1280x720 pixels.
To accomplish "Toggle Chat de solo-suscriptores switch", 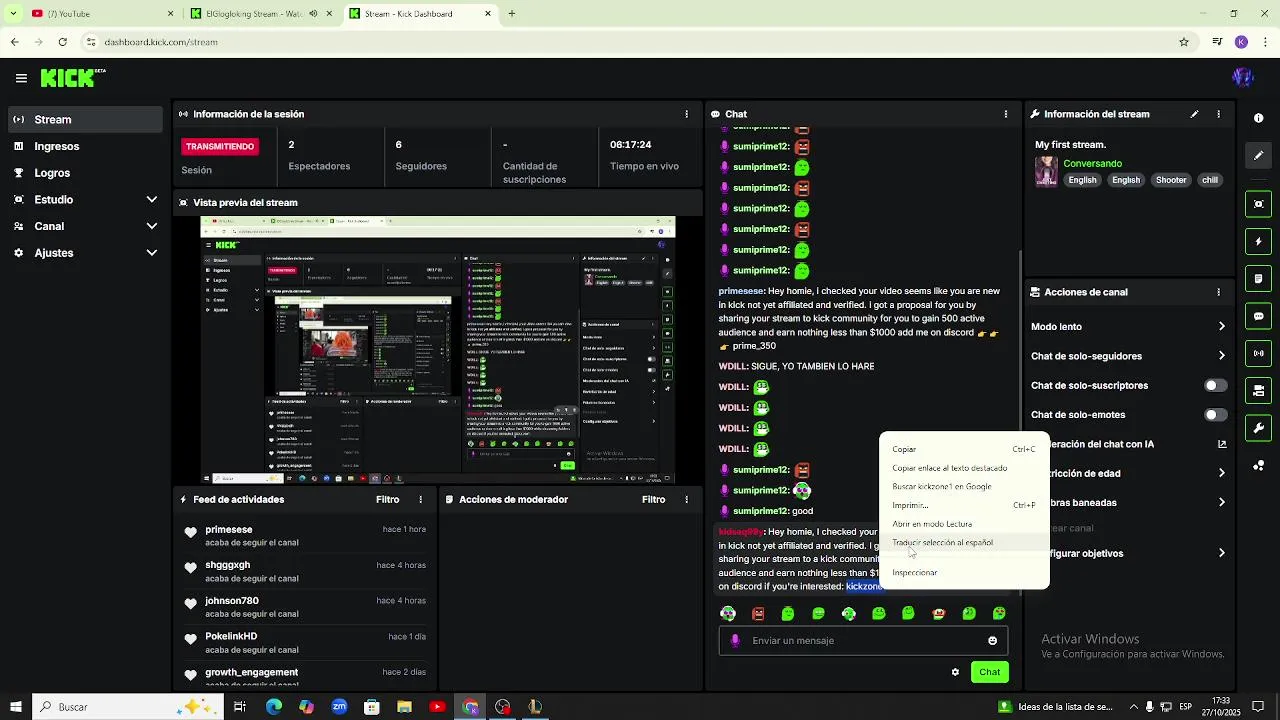I will point(1215,385).
